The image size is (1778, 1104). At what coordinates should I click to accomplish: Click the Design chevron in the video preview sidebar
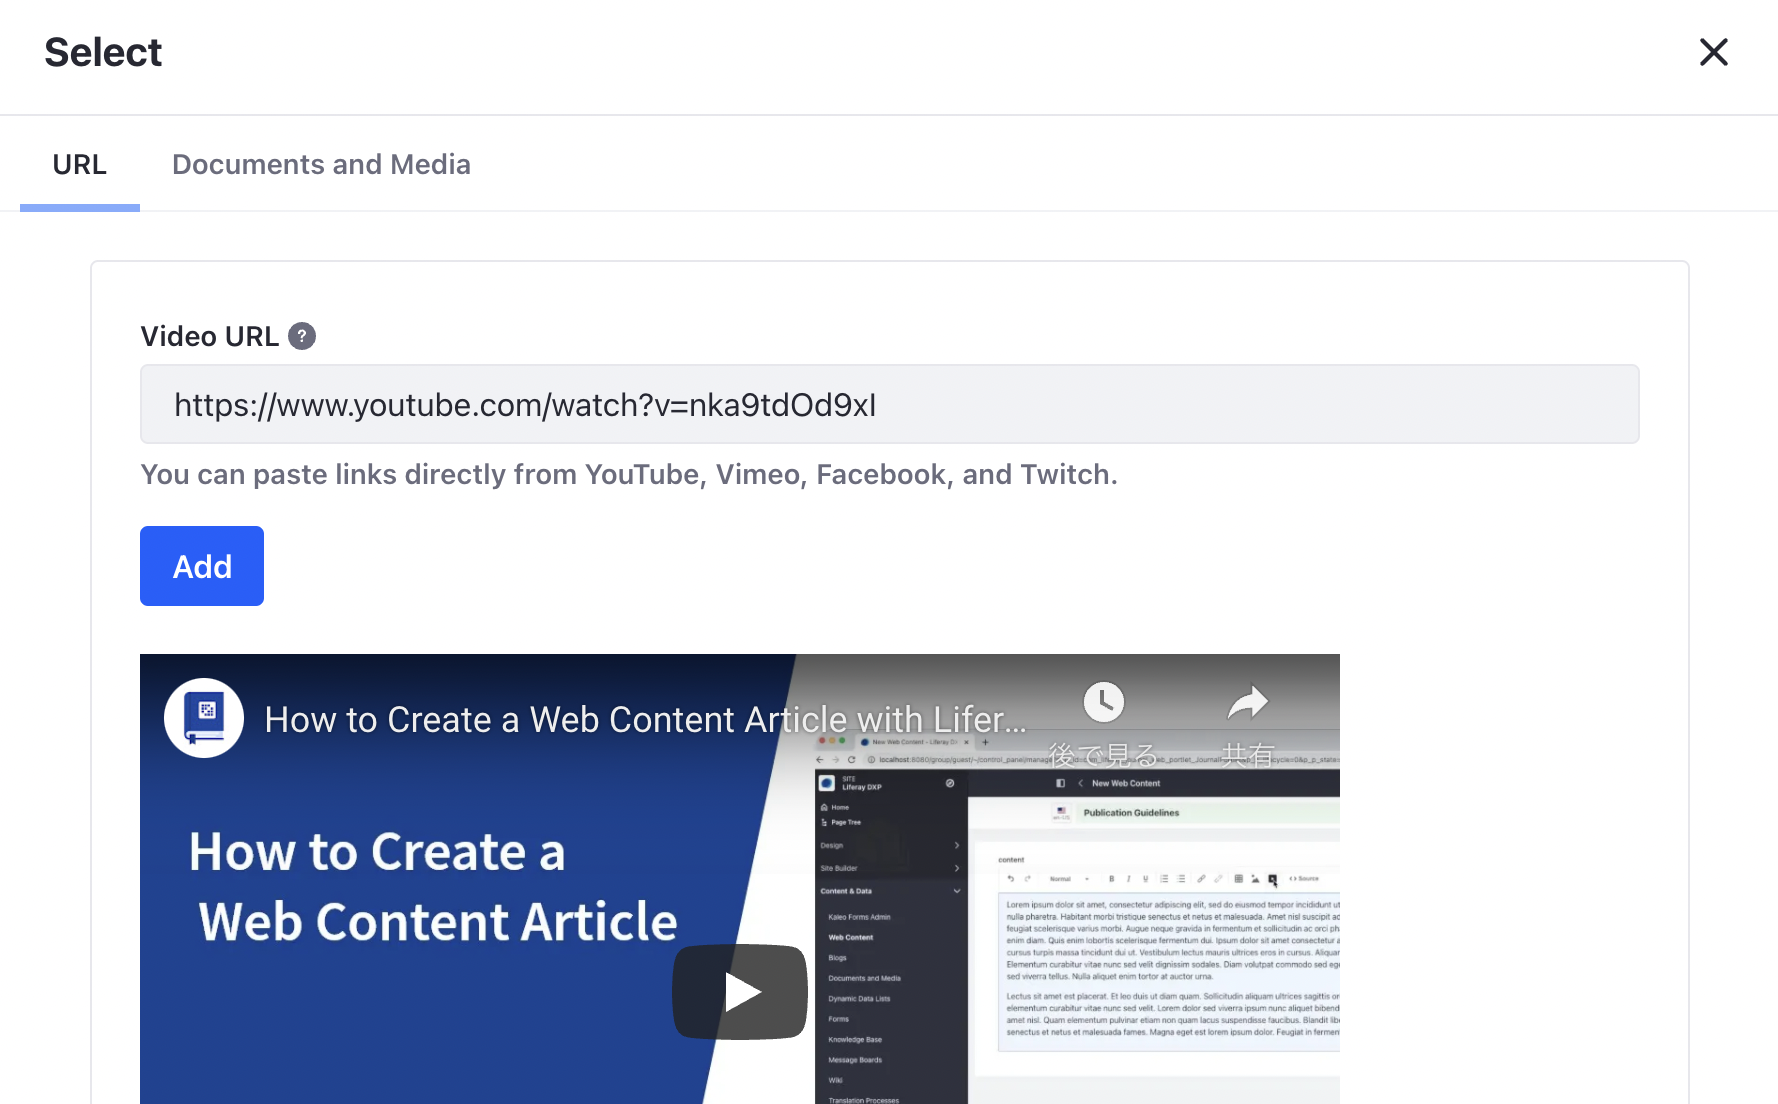(957, 846)
